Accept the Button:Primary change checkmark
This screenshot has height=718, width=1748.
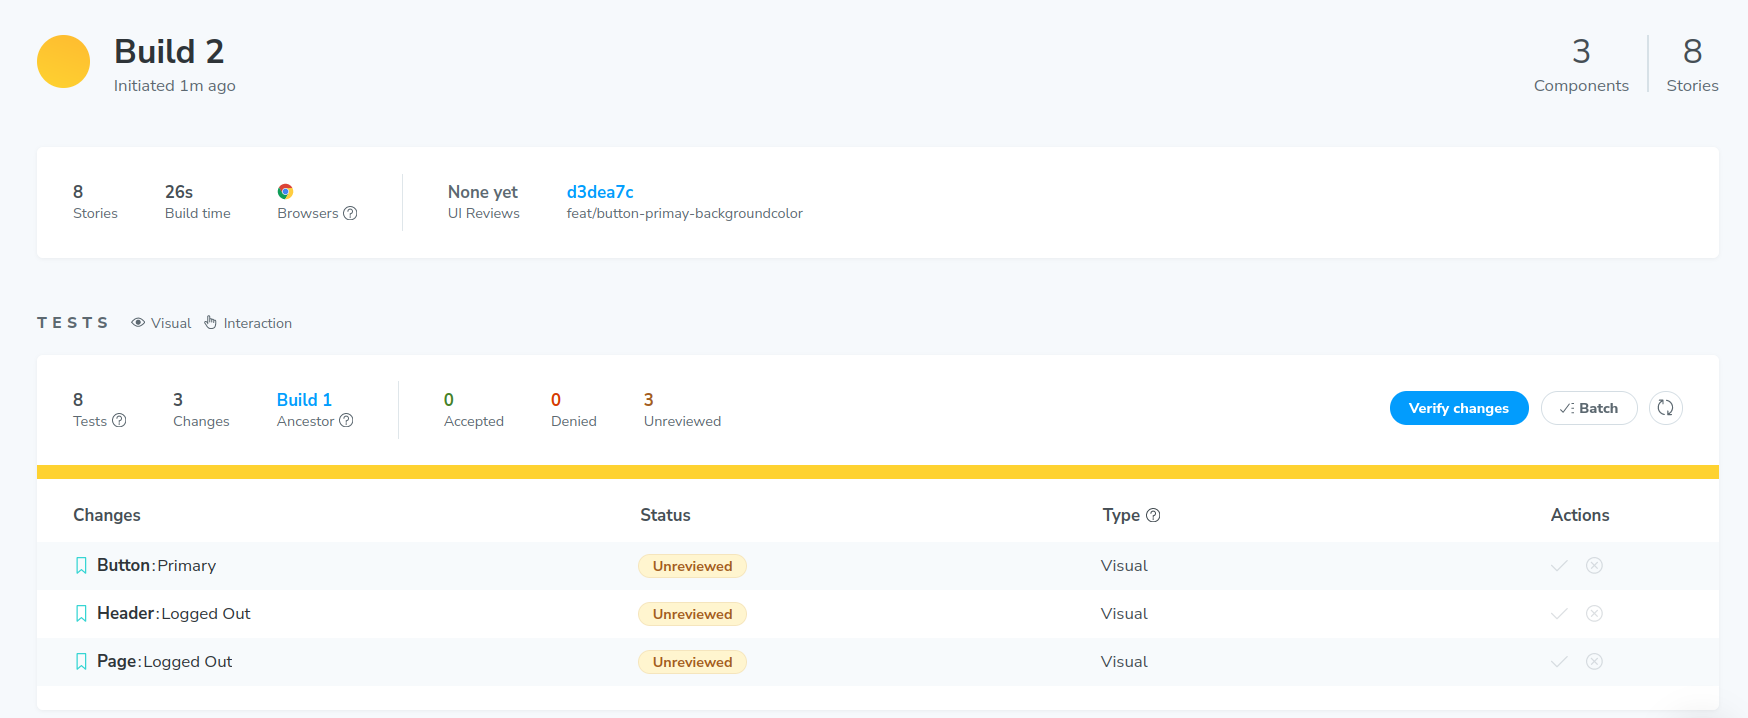point(1558,566)
